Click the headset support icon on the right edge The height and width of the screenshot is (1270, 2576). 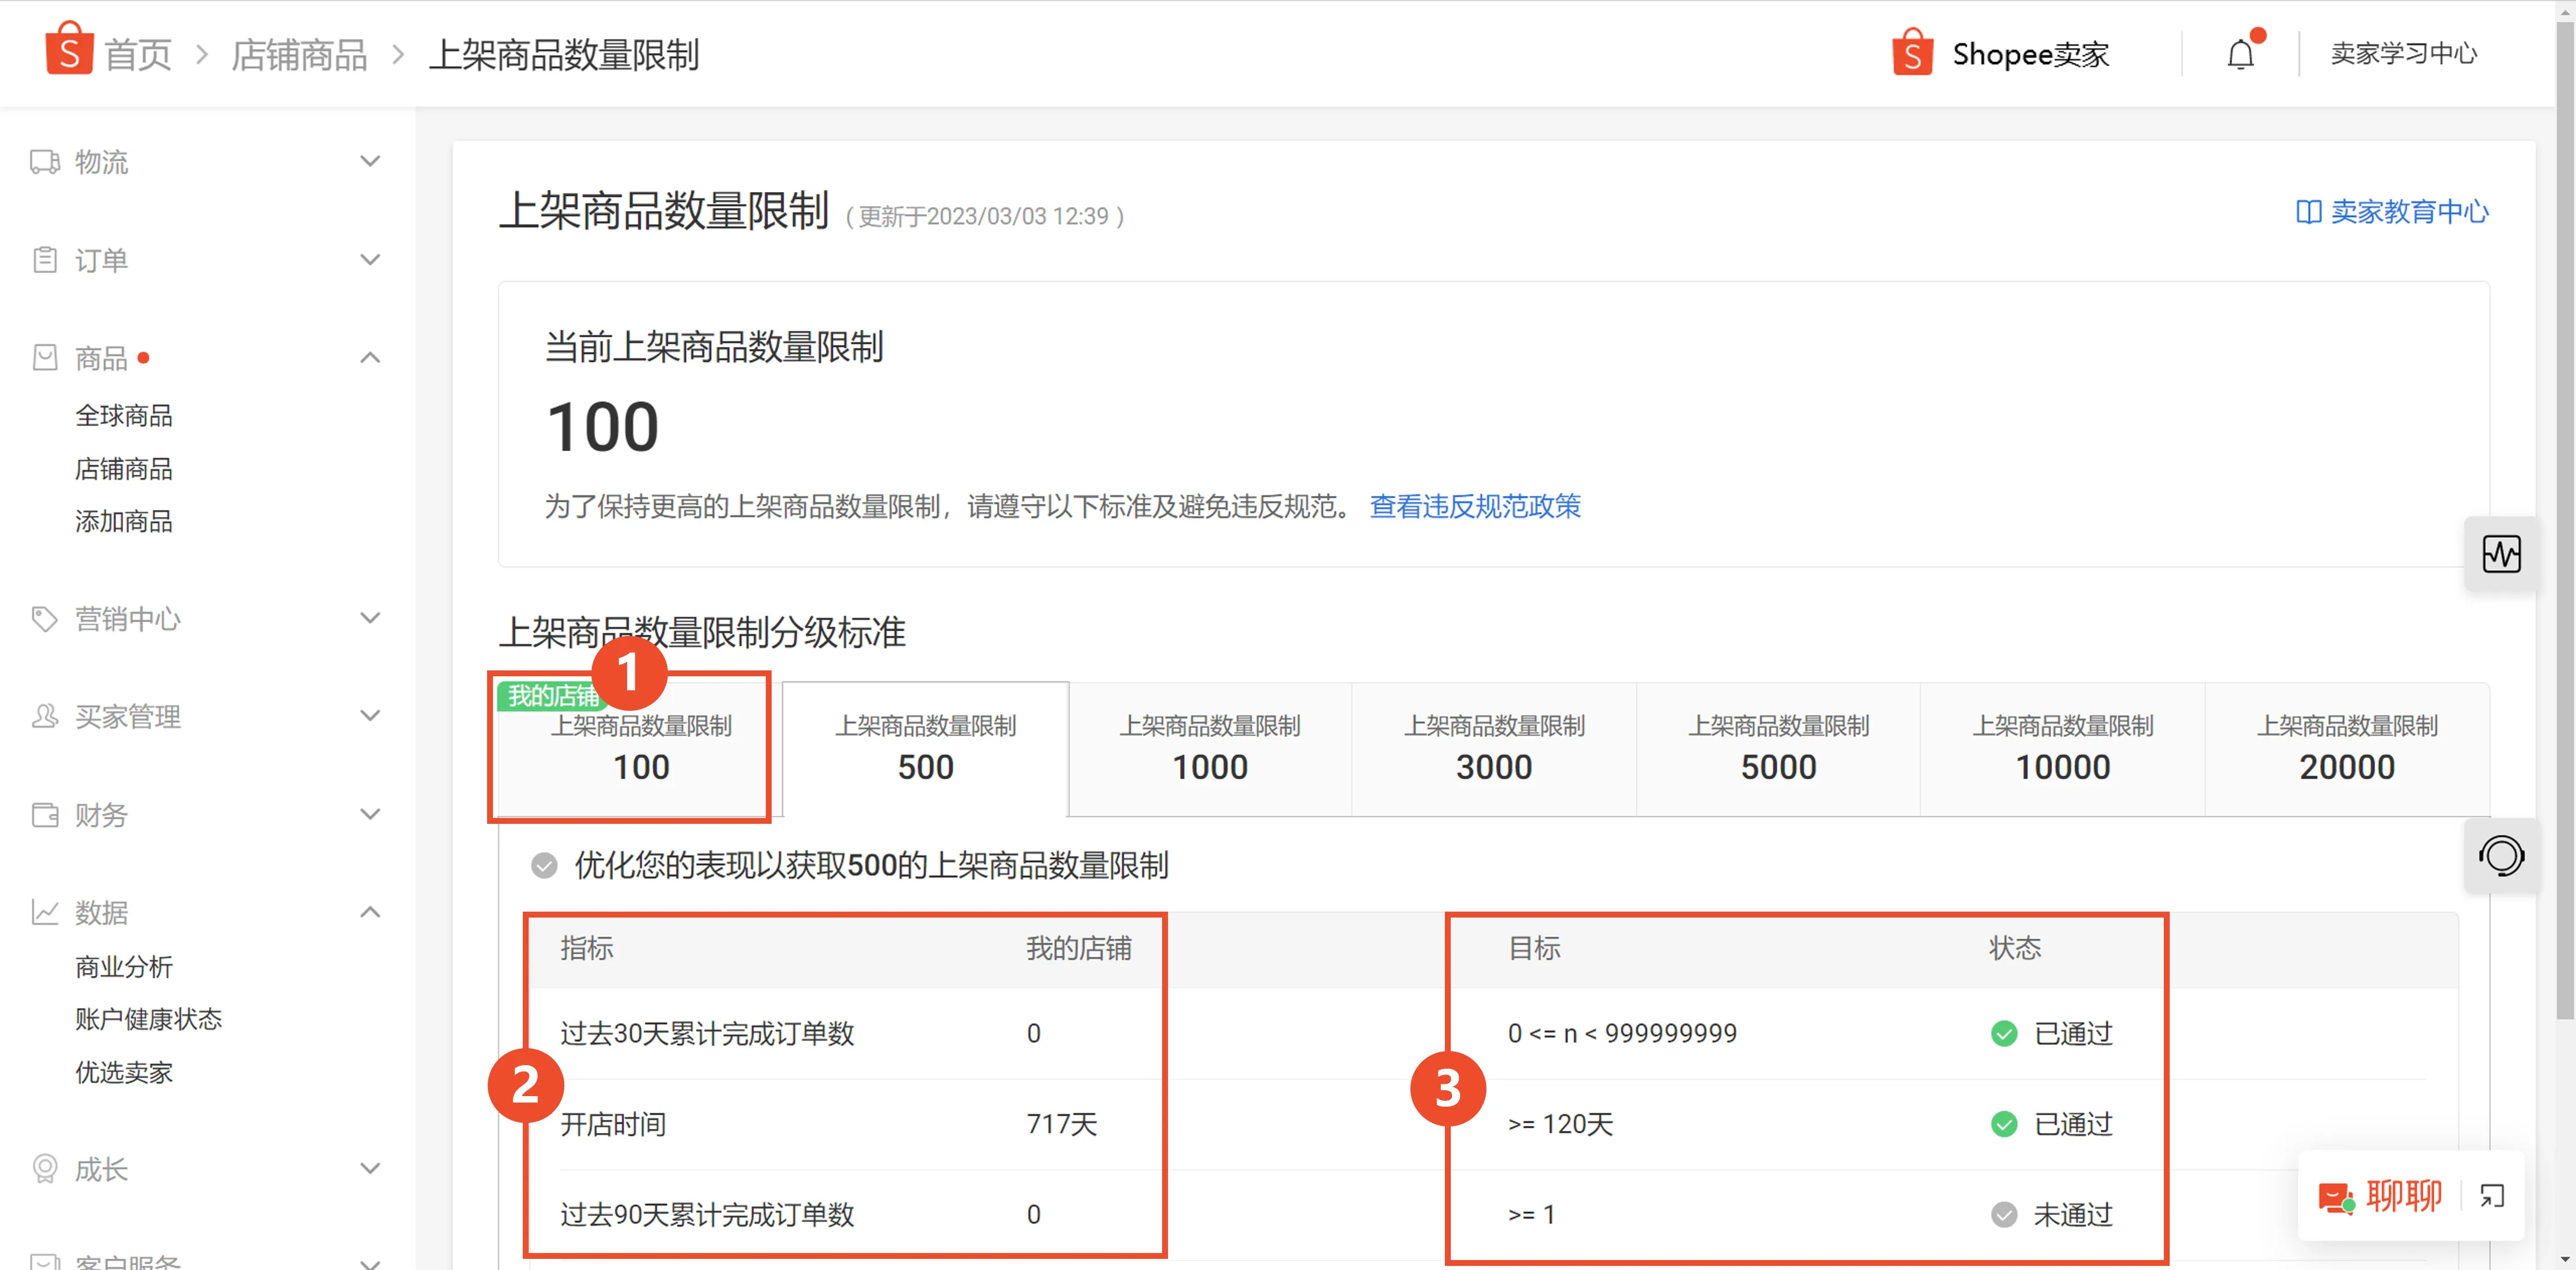(x=2502, y=855)
